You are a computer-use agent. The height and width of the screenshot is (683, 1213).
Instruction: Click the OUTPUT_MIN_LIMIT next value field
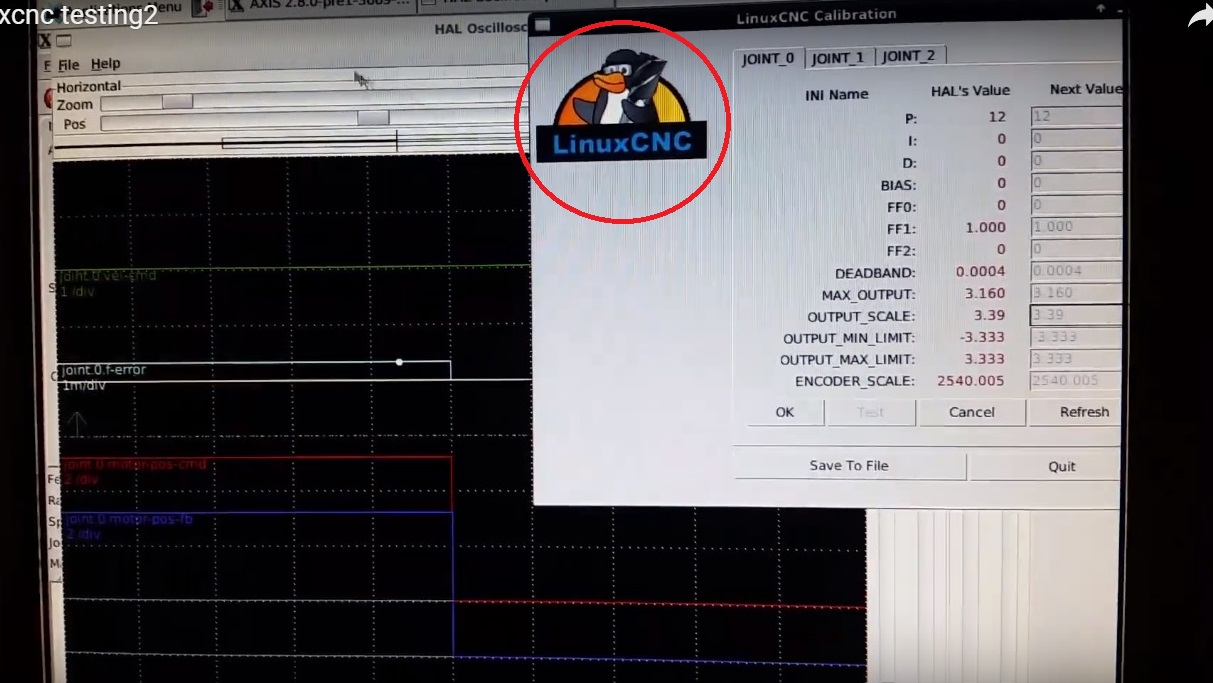pyautogui.click(x=1076, y=337)
